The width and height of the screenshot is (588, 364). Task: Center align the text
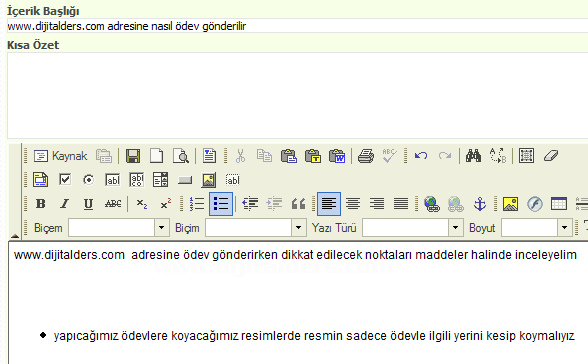pyautogui.click(x=353, y=204)
